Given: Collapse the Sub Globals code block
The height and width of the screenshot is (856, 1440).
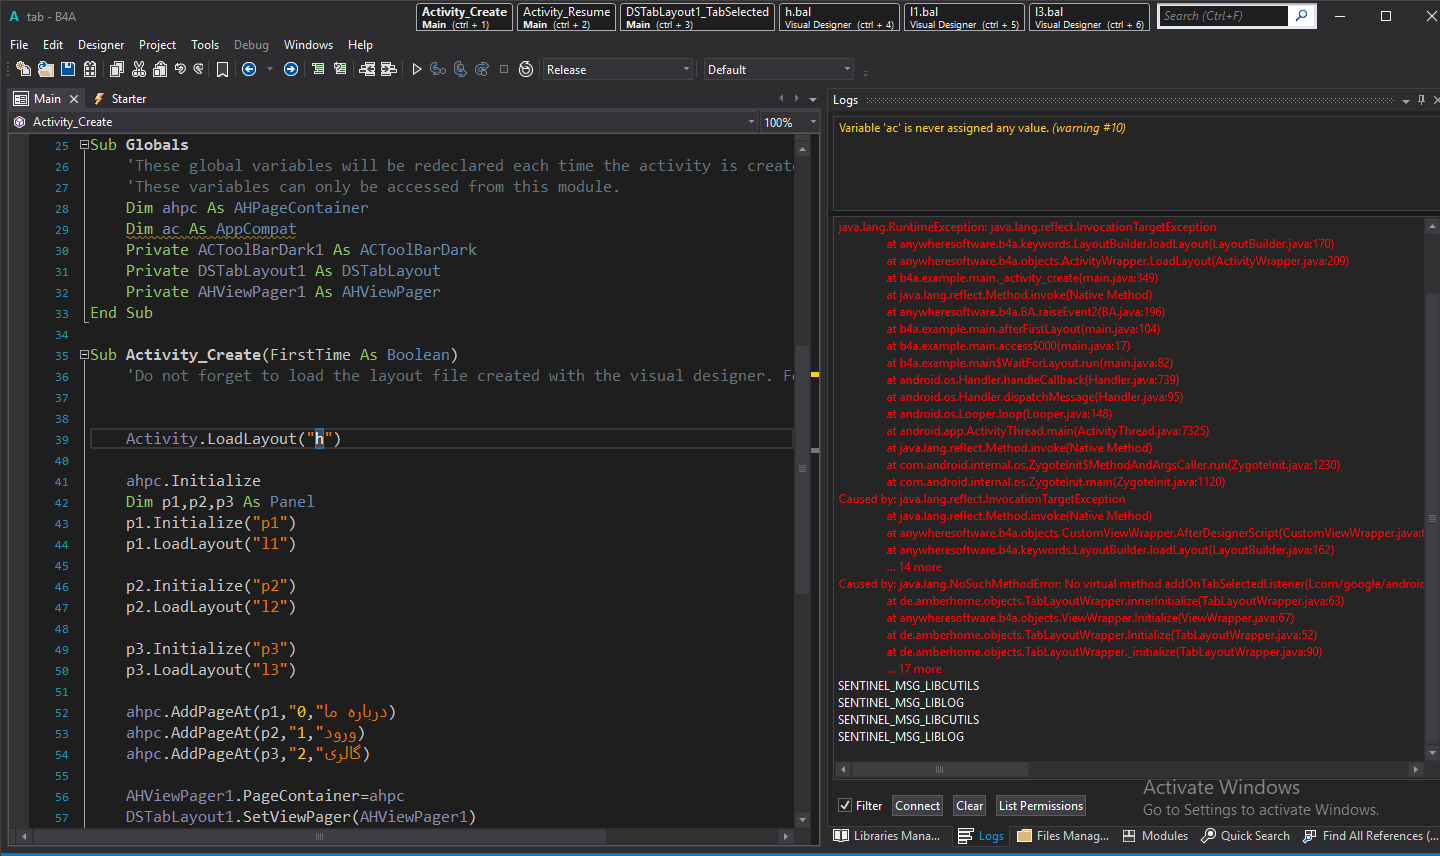Looking at the screenshot, I should point(85,145).
